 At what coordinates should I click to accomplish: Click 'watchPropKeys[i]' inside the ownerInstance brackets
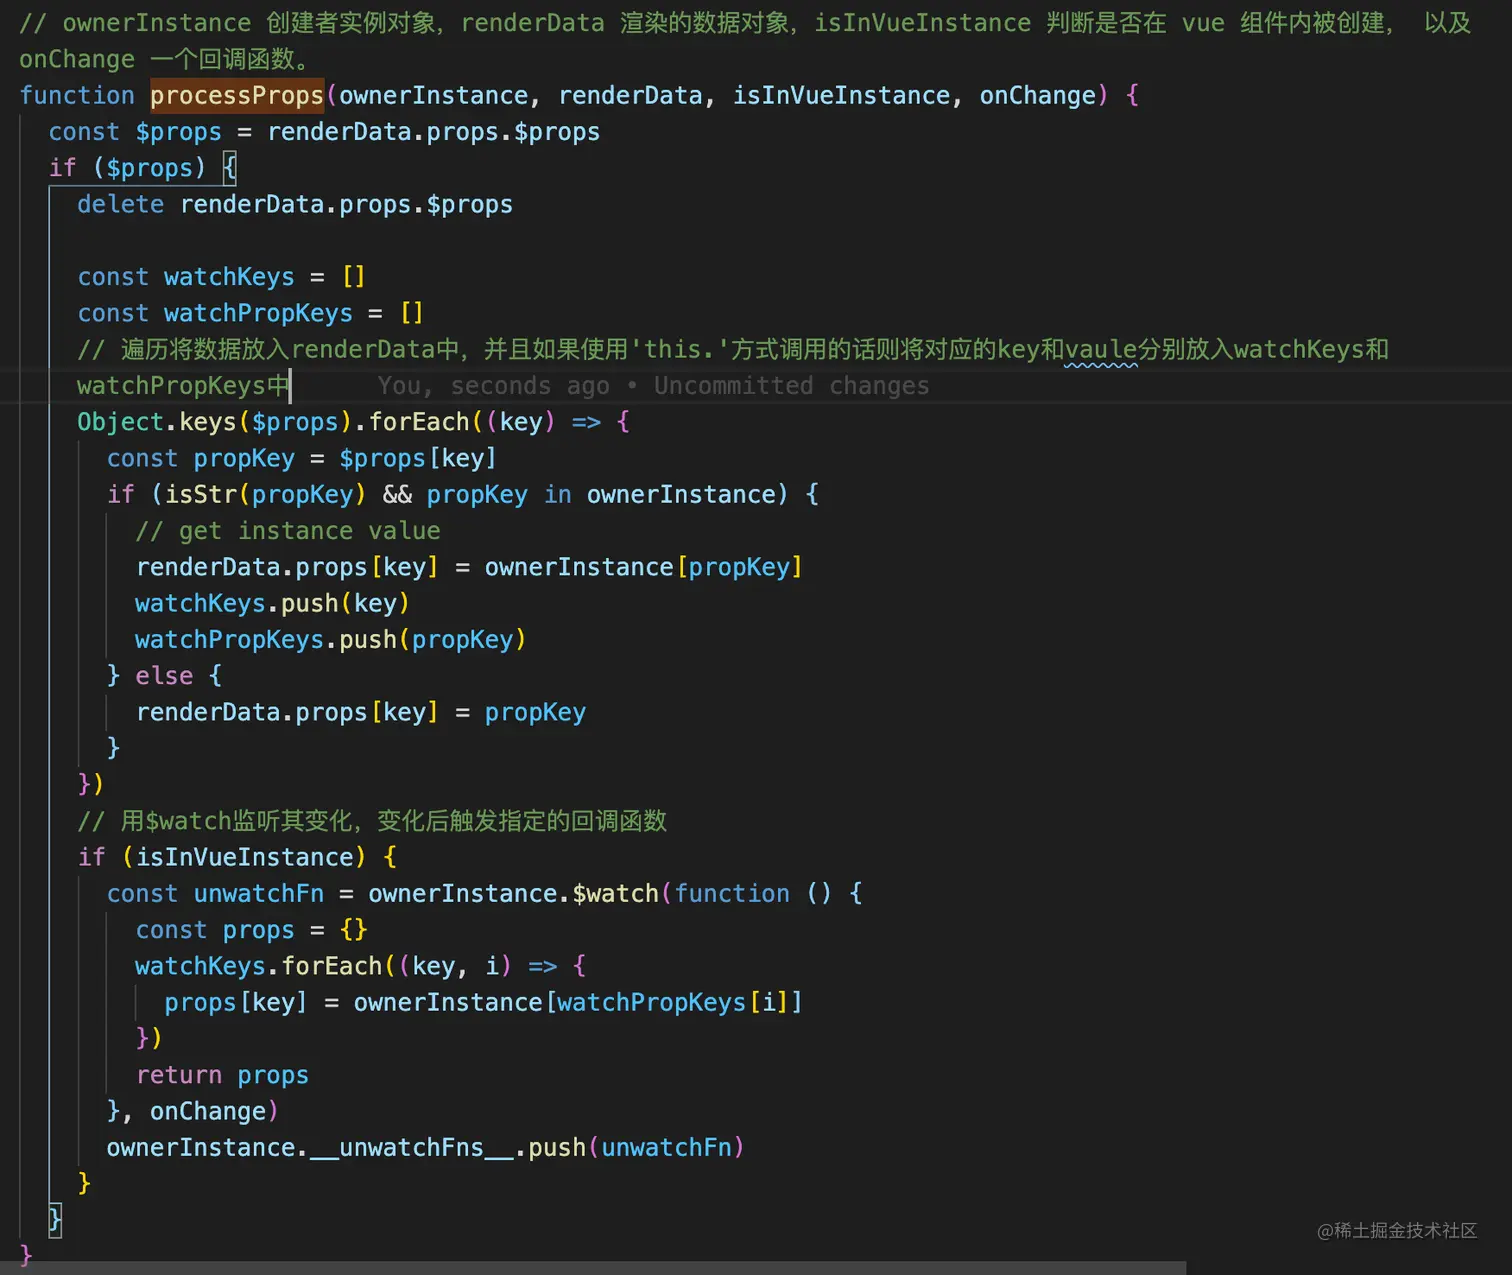(672, 1003)
